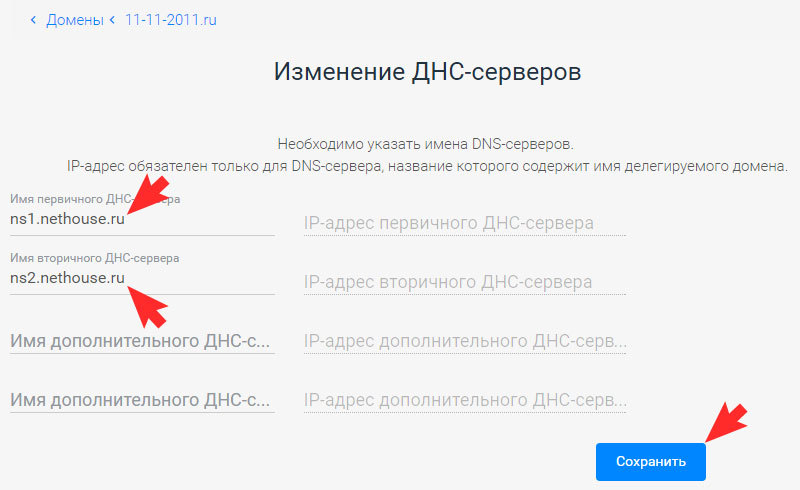
Task: Click the red arrow pointing at Сохранить
Action: [x=726, y=422]
